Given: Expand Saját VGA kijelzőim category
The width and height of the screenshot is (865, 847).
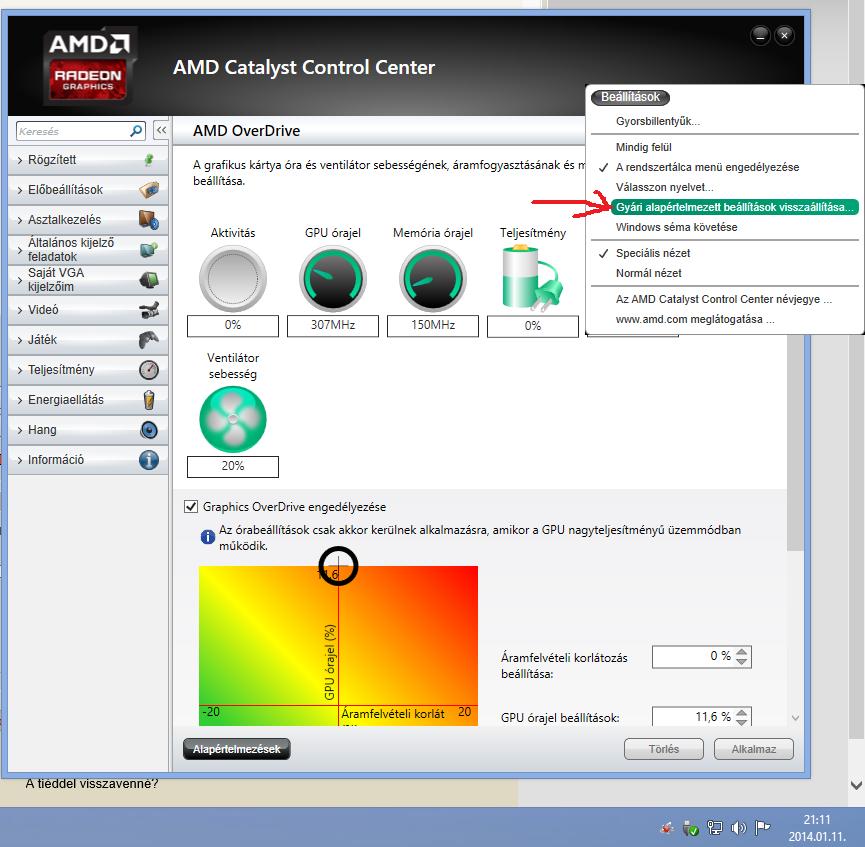Looking at the screenshot, I should click(88, 280).
